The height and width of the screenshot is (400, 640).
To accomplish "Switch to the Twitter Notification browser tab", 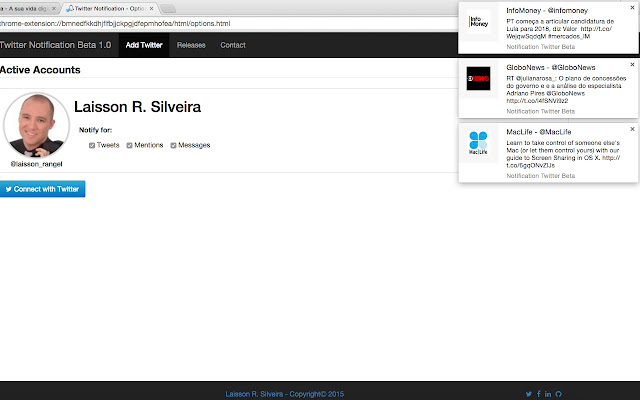I will point(109,8).
